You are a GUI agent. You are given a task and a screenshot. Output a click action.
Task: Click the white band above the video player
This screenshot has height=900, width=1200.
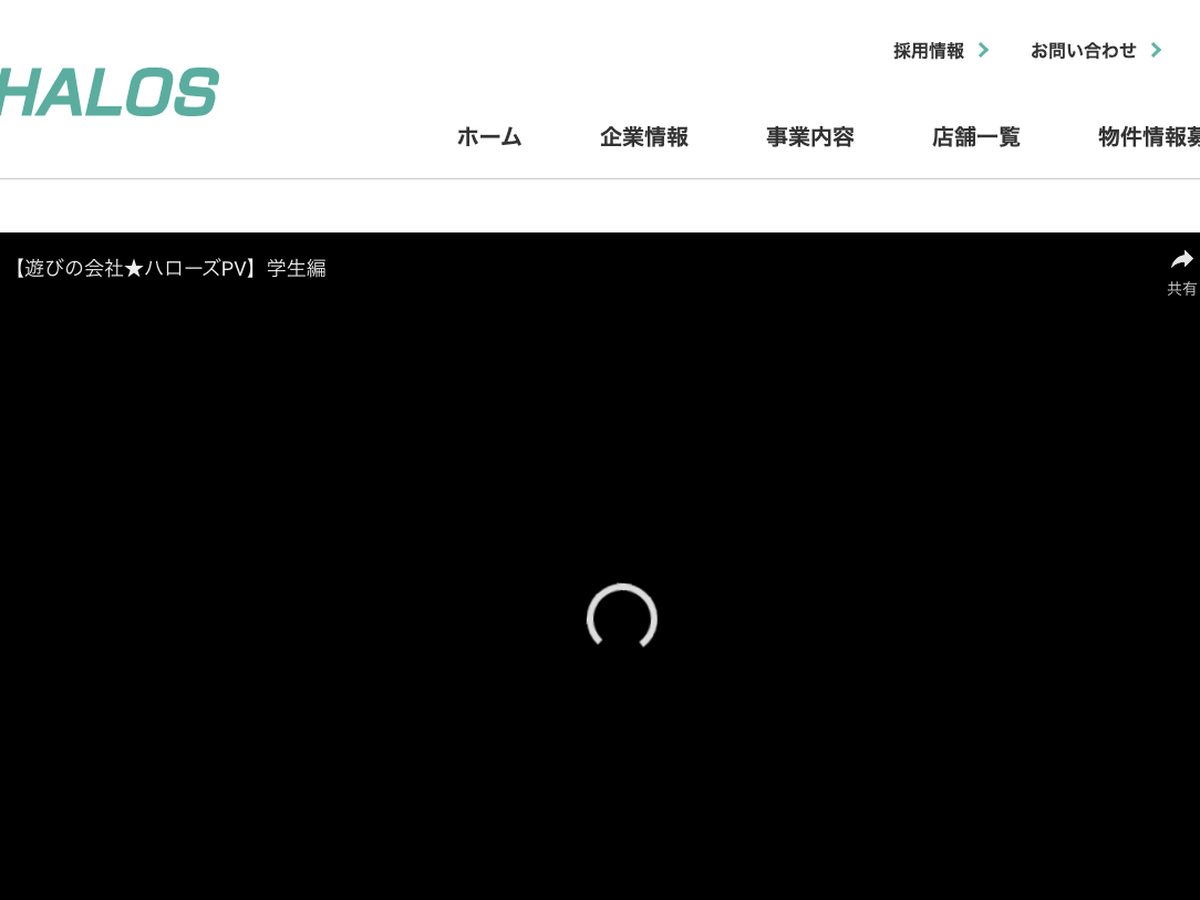[600, 207]
